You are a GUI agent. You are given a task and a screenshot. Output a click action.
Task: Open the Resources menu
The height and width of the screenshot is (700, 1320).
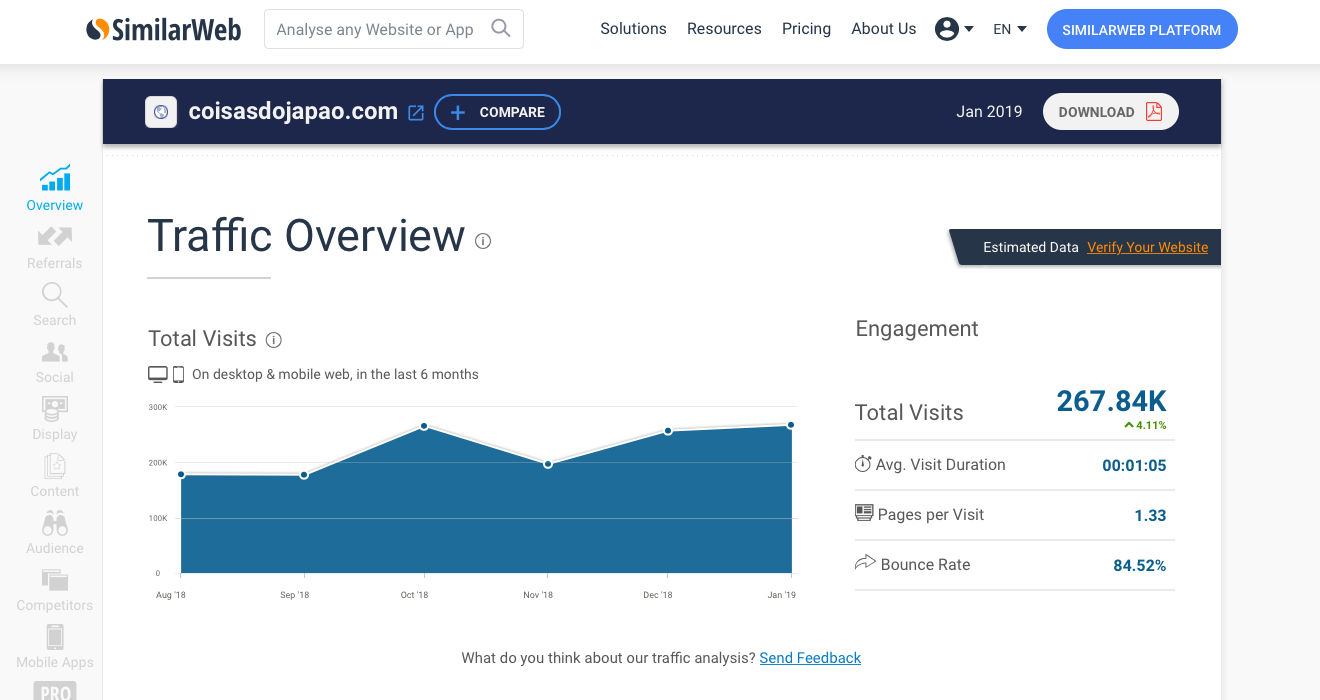724,29
